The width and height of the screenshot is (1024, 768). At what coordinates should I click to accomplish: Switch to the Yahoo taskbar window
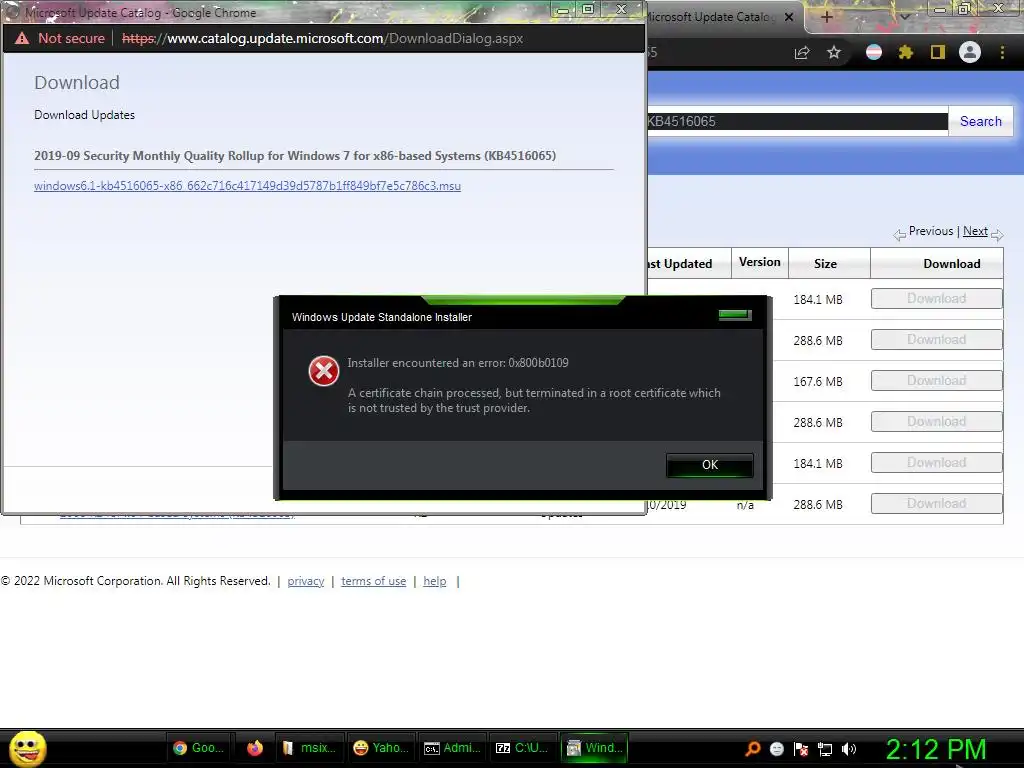click(380, 748)
